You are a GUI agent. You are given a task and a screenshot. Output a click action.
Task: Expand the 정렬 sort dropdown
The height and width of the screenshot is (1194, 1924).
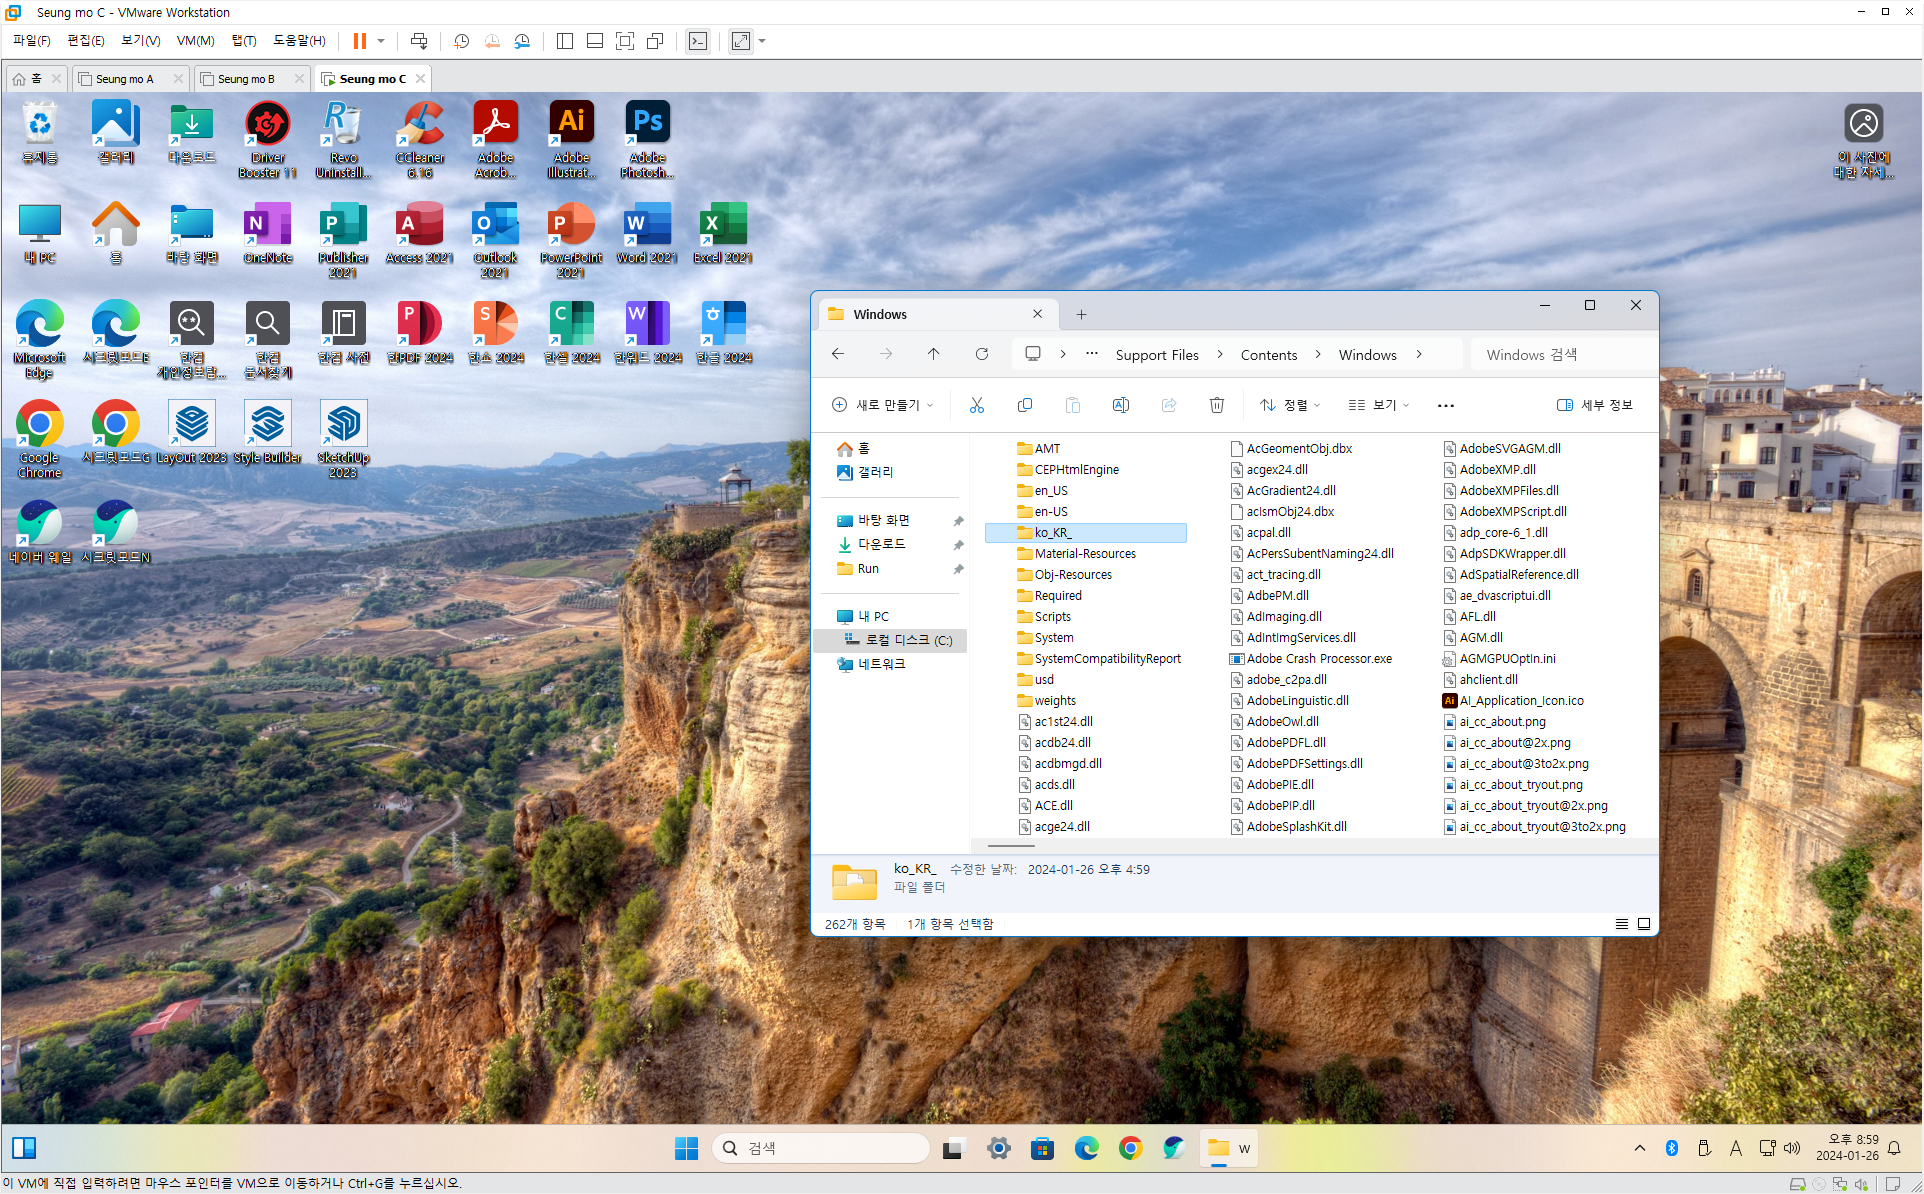pos(1290,405)
